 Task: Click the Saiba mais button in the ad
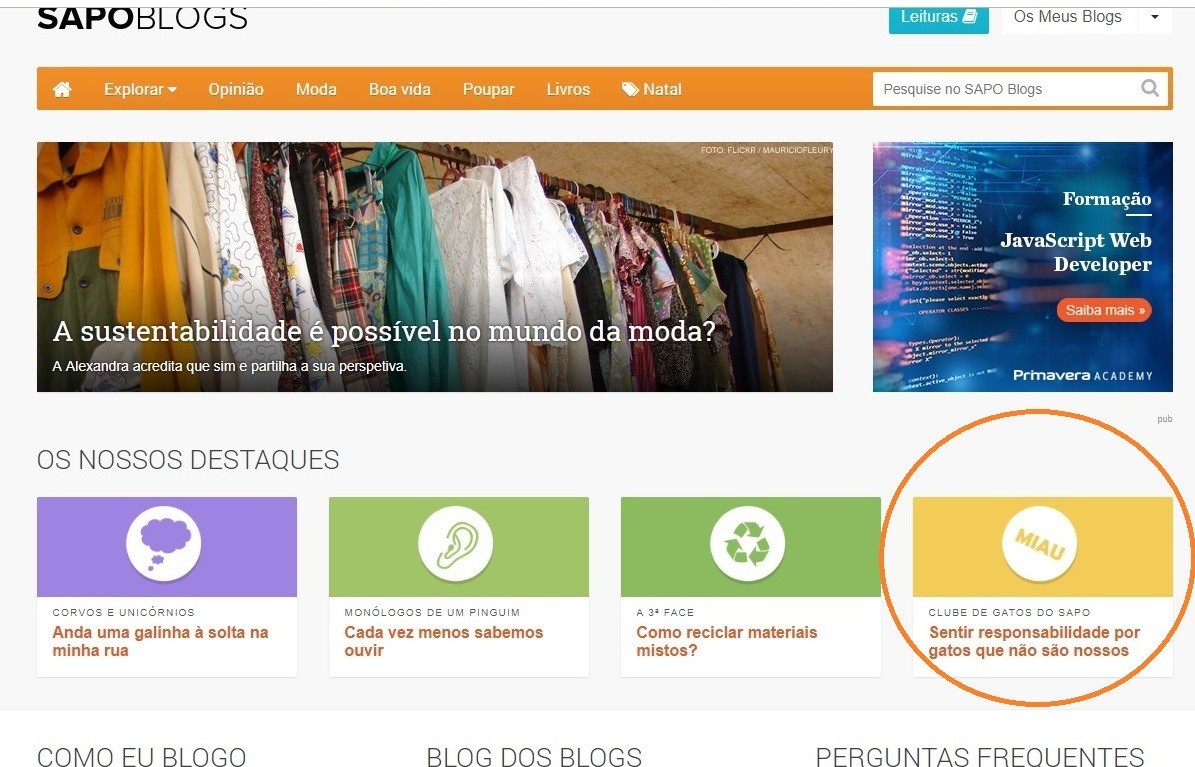point(1103,310)
